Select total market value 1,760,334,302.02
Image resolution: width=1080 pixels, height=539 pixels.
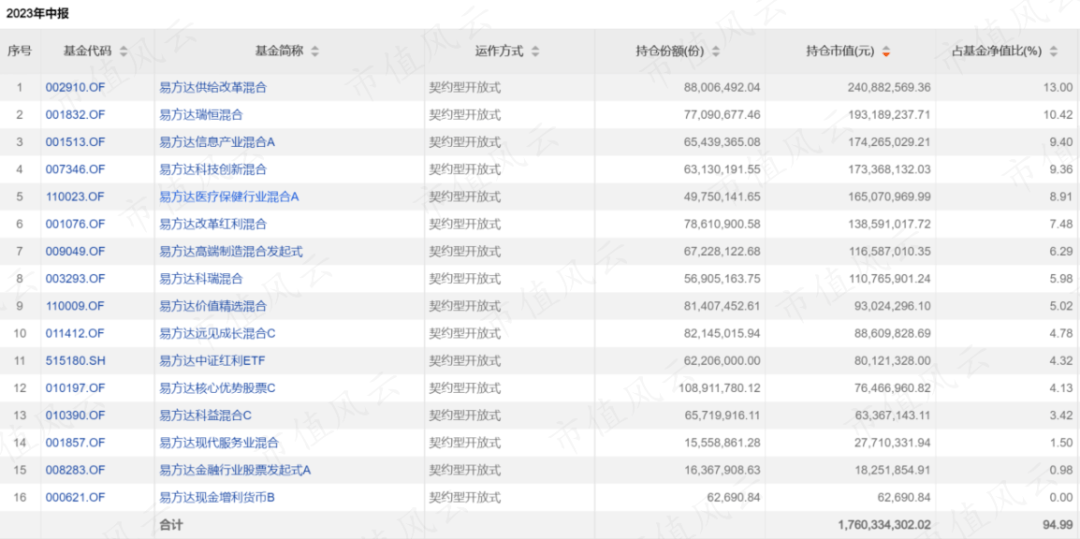pyautogui.click(x=884, y=525)
